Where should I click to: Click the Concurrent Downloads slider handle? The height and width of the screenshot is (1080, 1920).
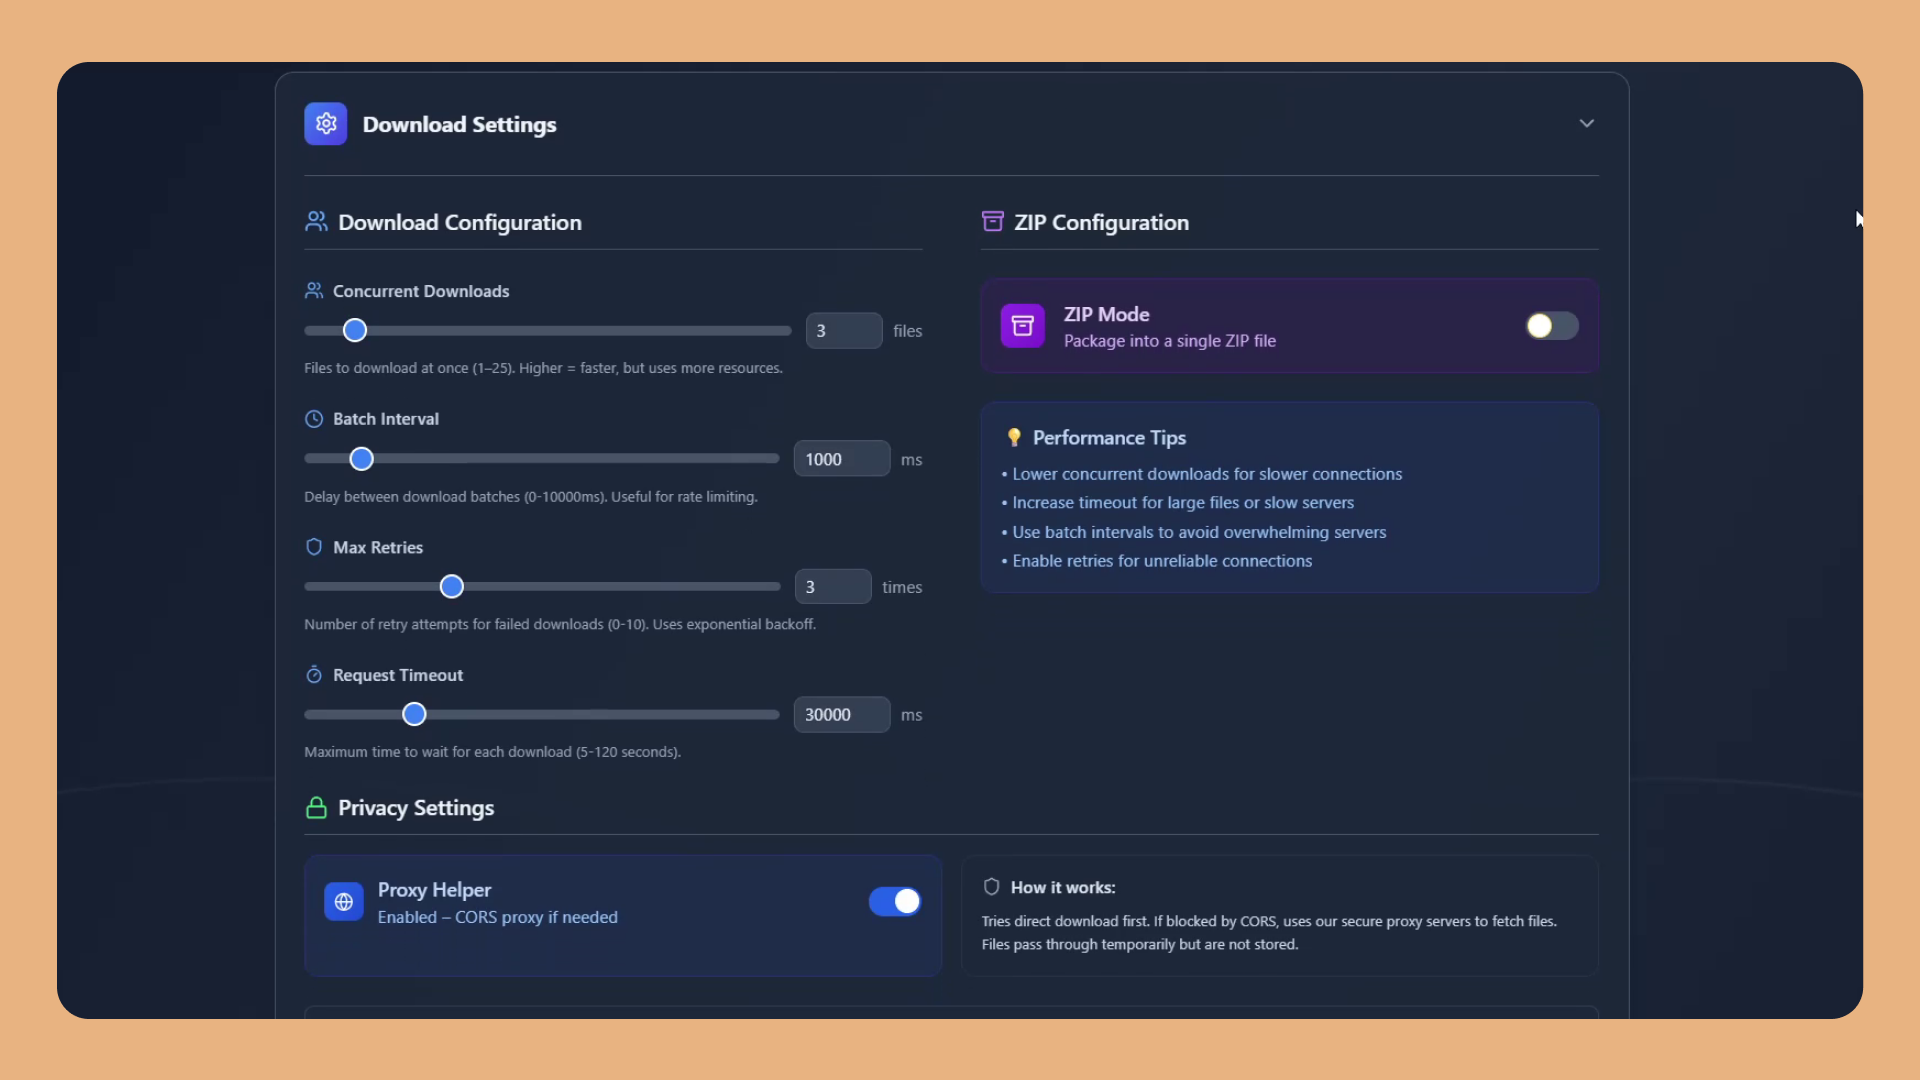(x=355, y=331)
